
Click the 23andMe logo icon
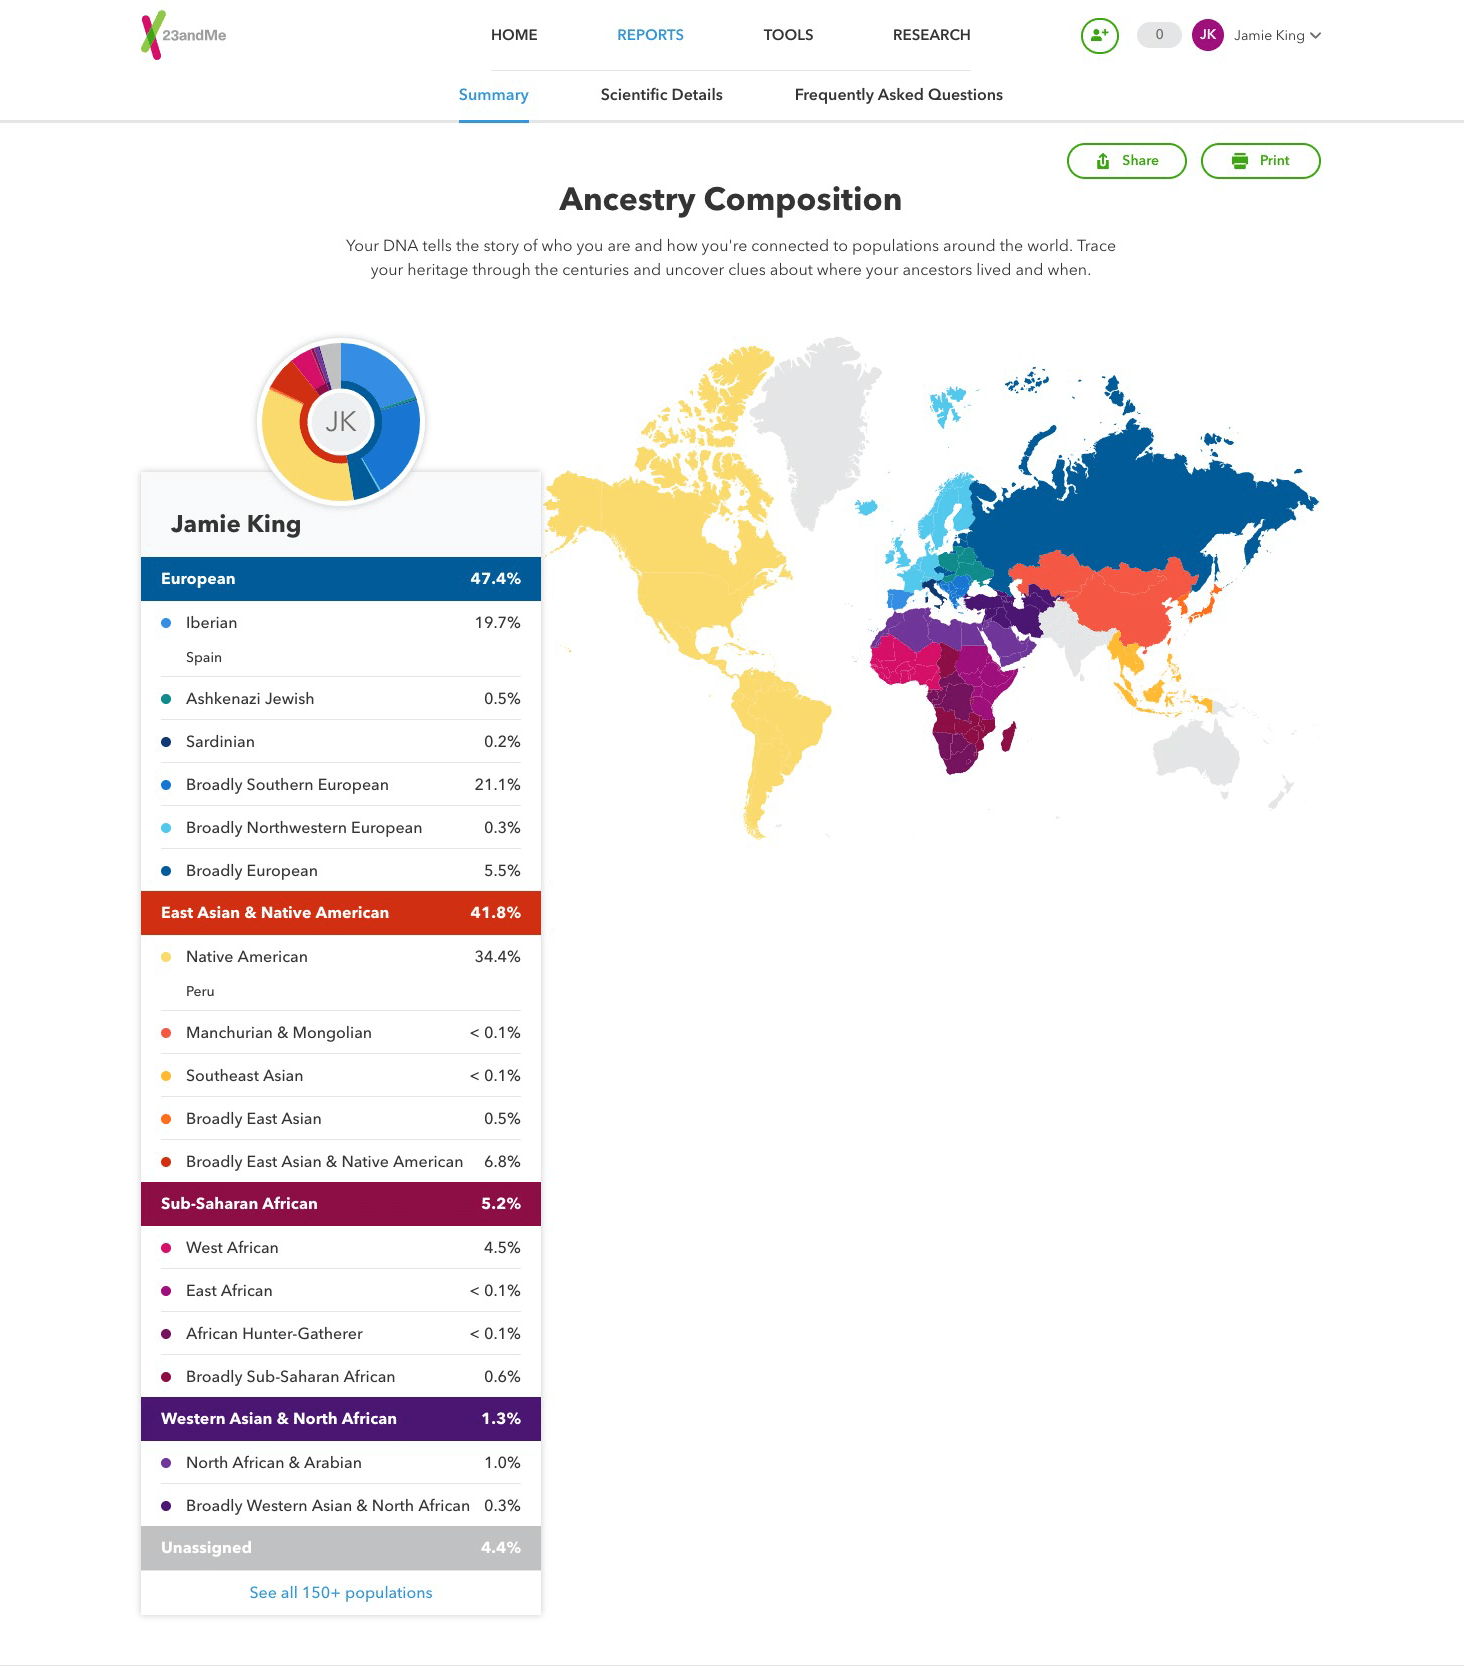(x=153, y=35)
